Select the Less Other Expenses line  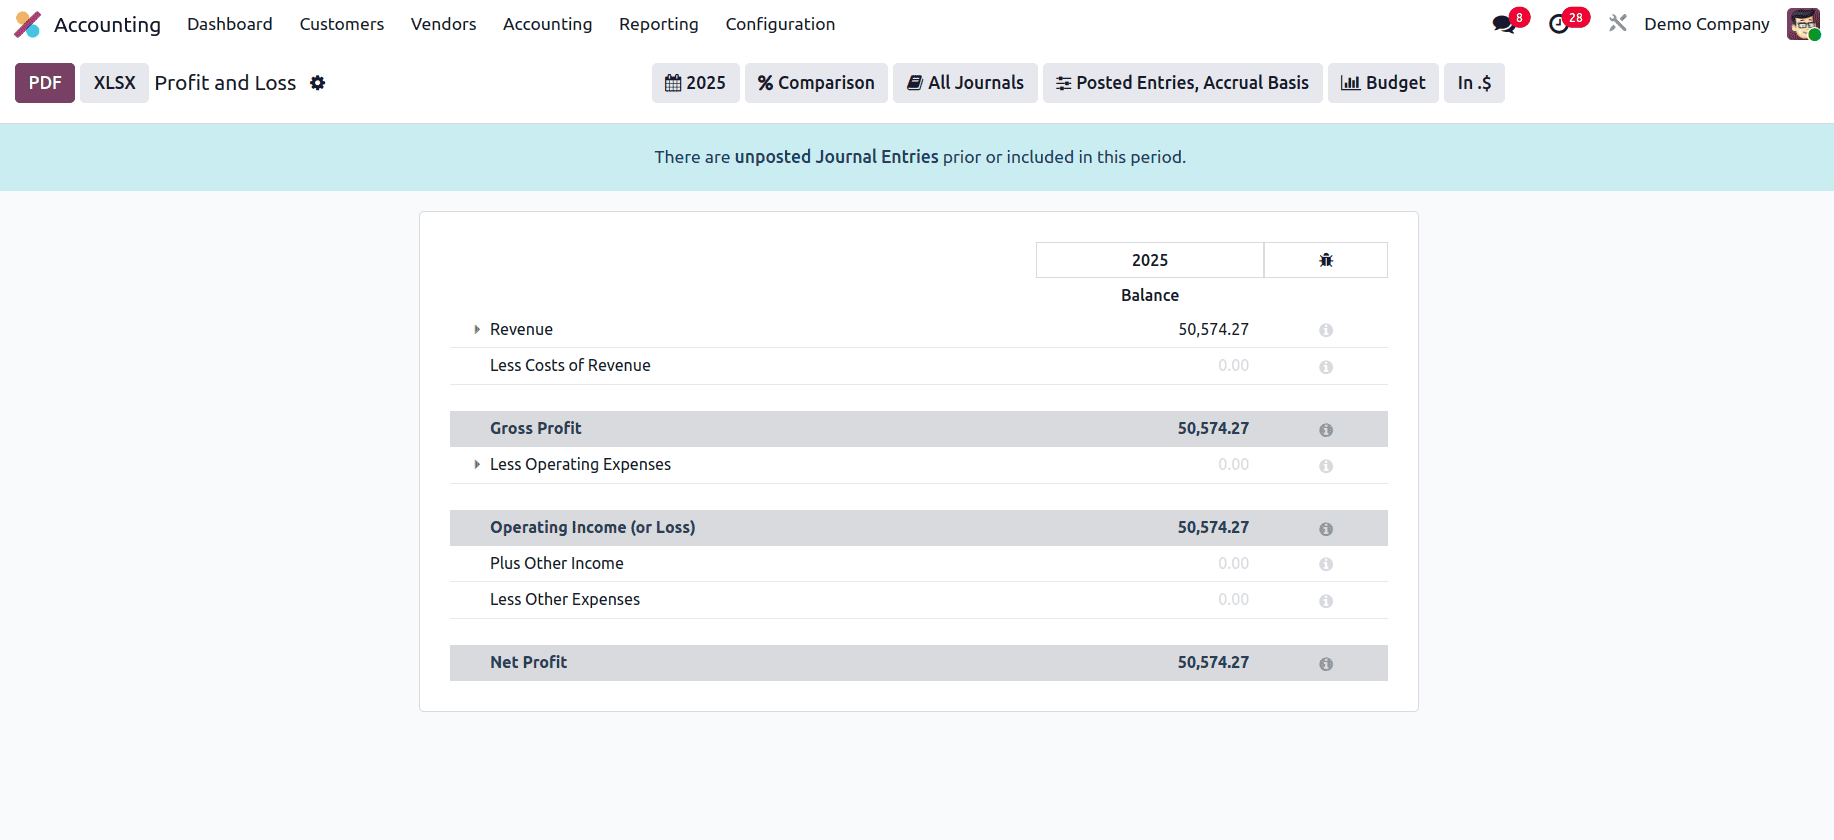pos(565,599)
